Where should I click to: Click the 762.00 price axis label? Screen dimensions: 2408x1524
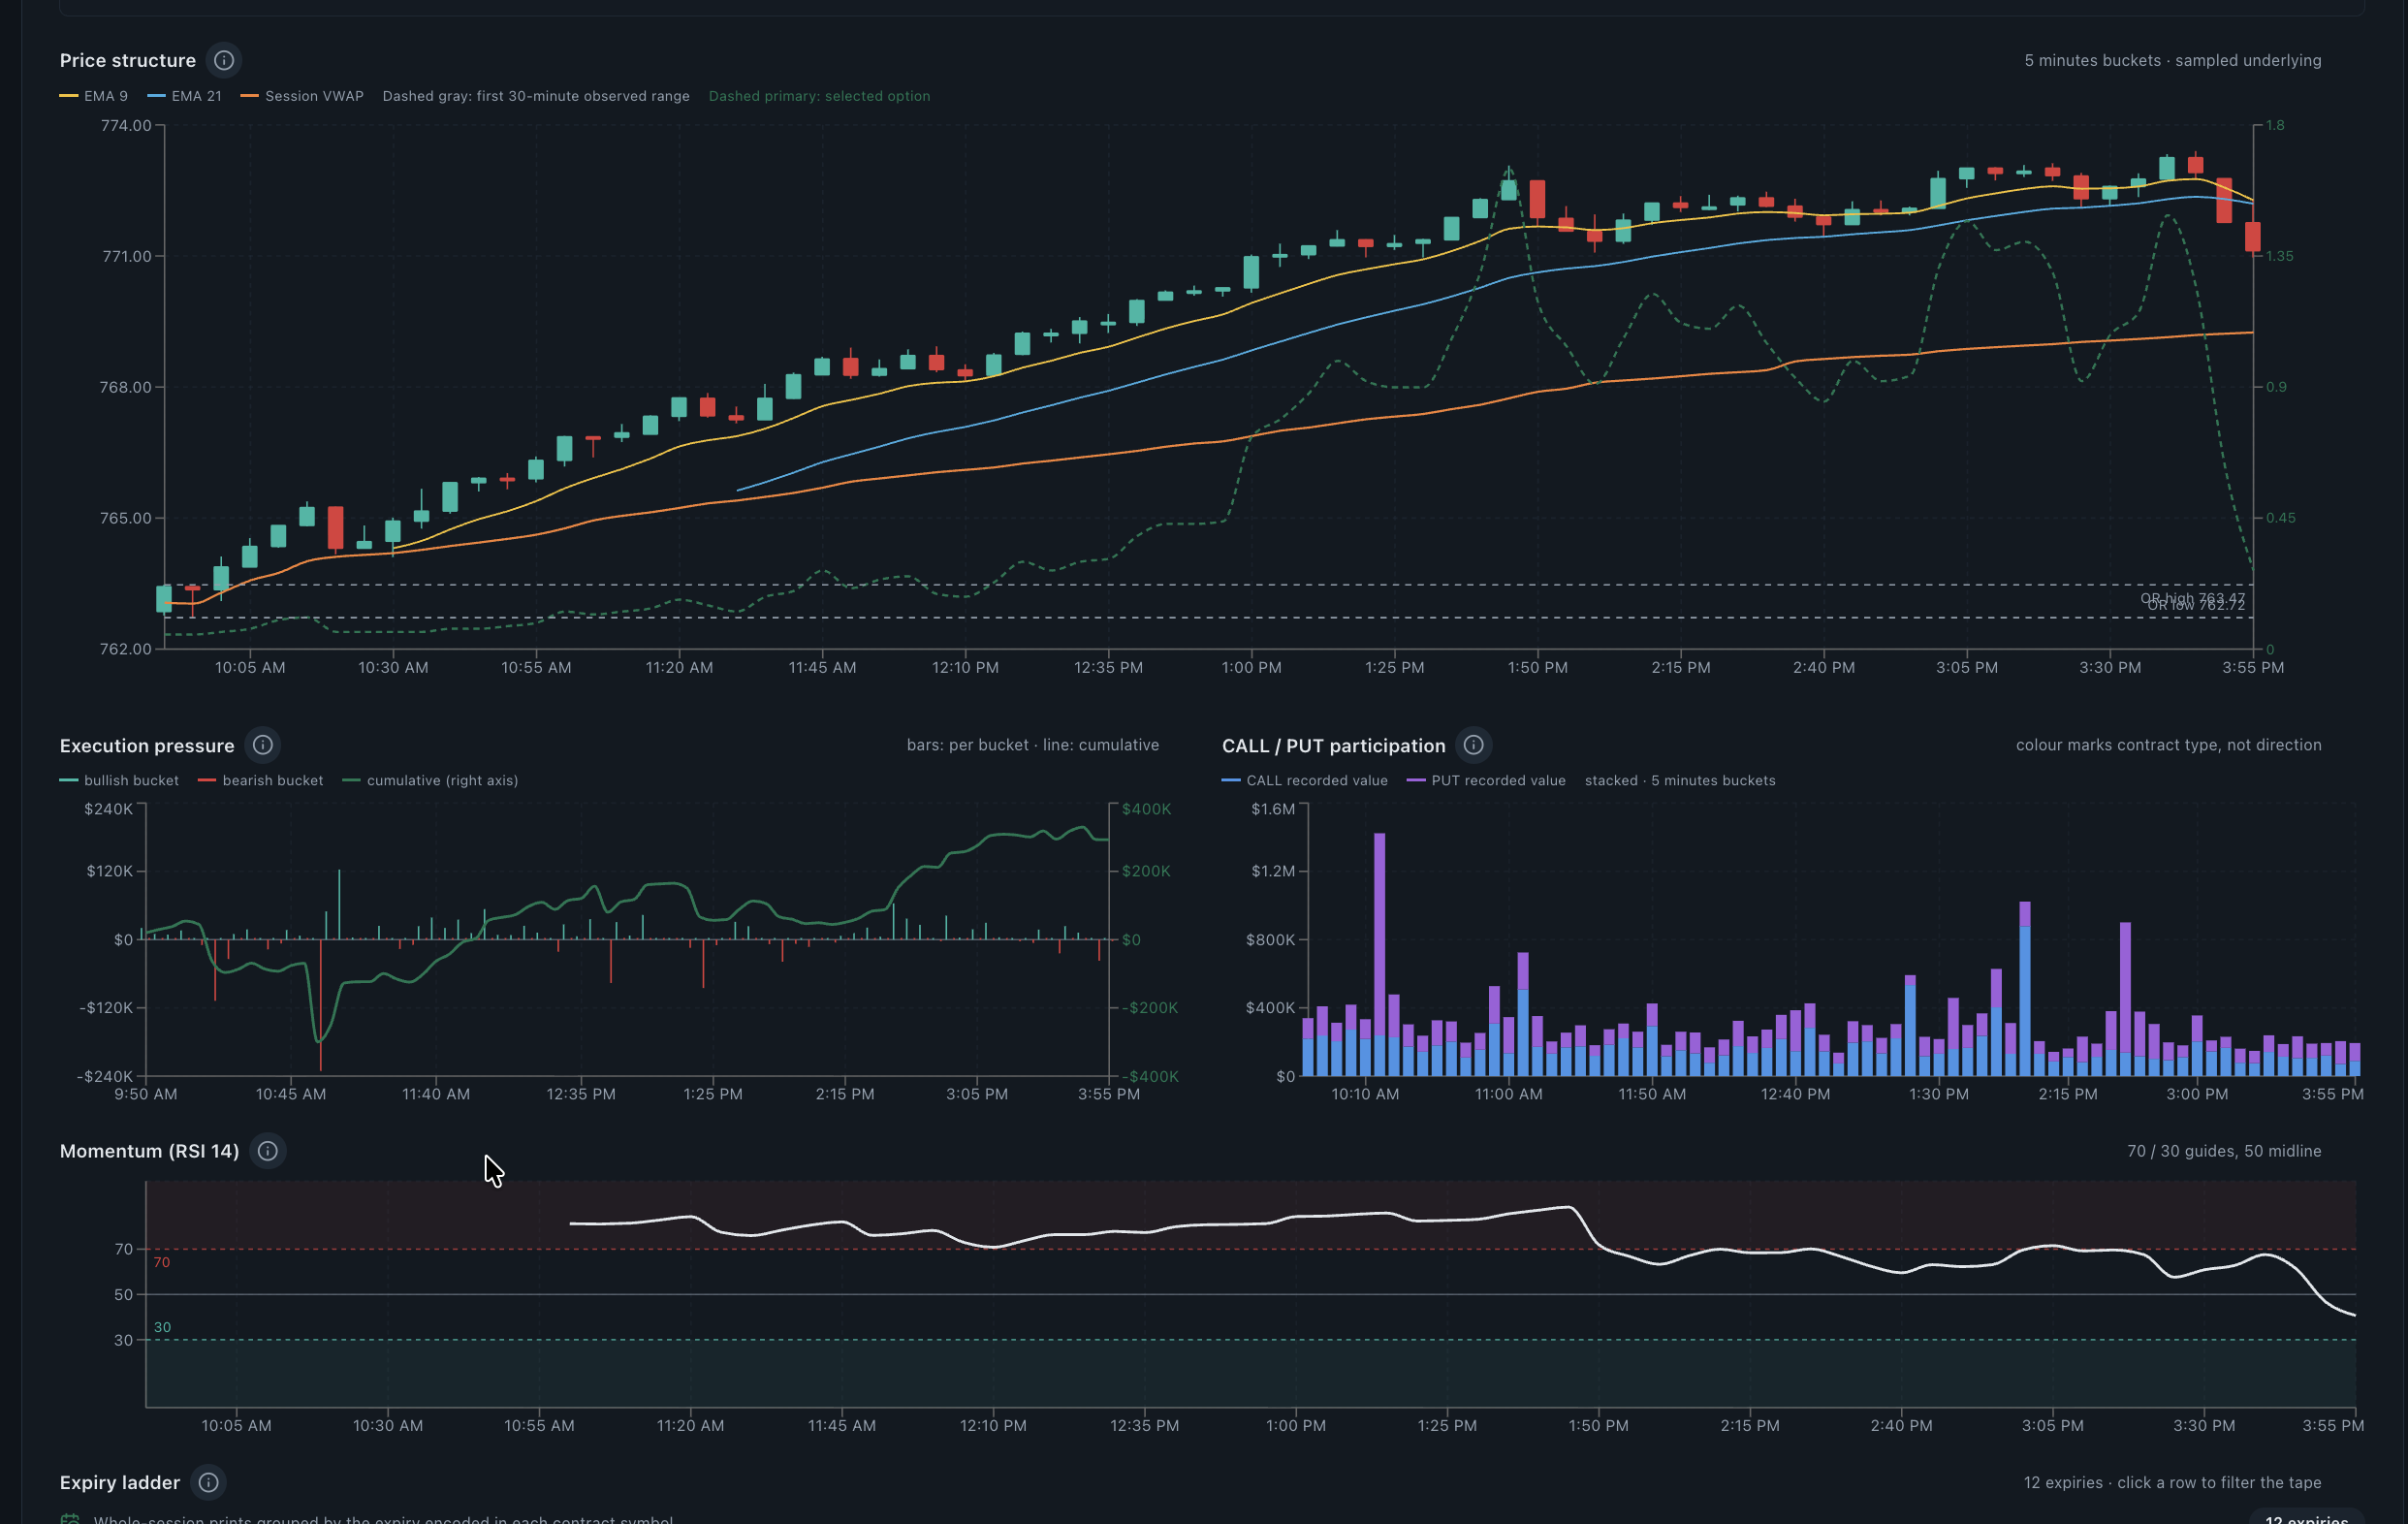click(x=126, y=649)
